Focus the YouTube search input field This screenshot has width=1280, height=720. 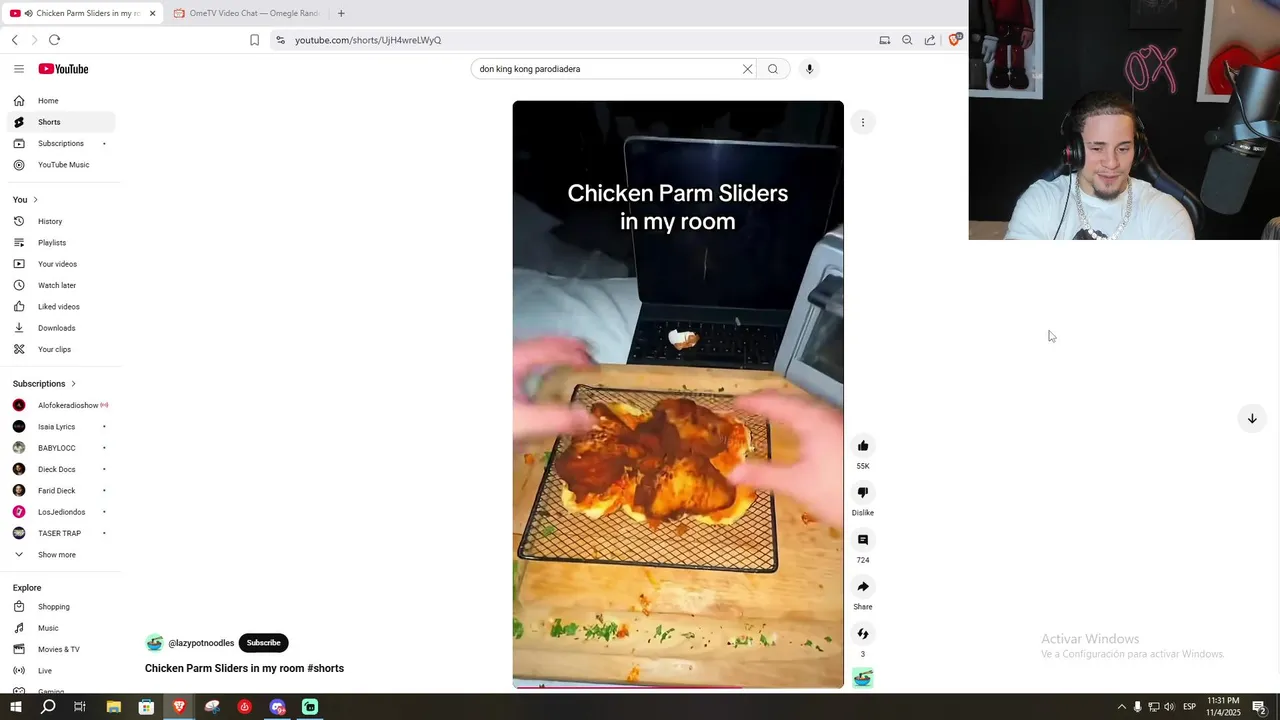[608, 69]
